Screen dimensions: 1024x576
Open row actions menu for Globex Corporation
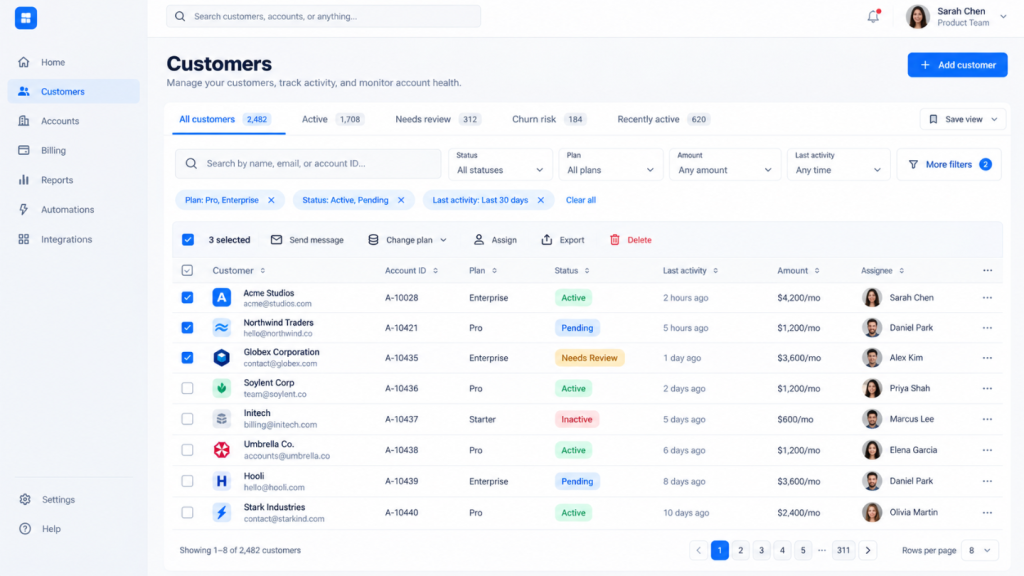(987, 357)
